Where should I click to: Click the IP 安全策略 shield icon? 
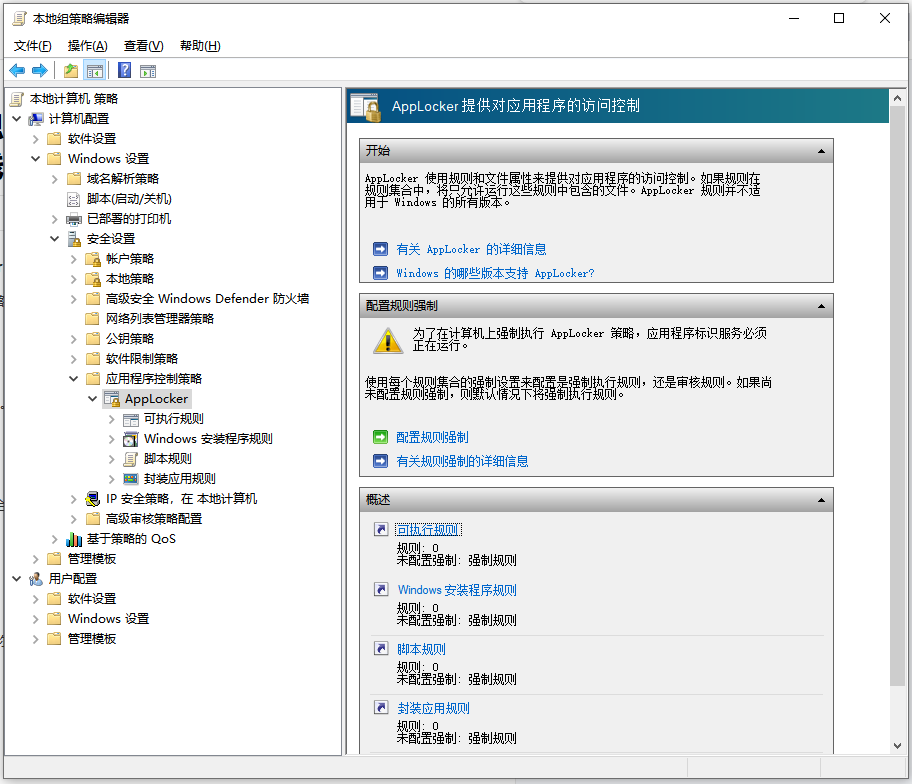pos(93,499)
